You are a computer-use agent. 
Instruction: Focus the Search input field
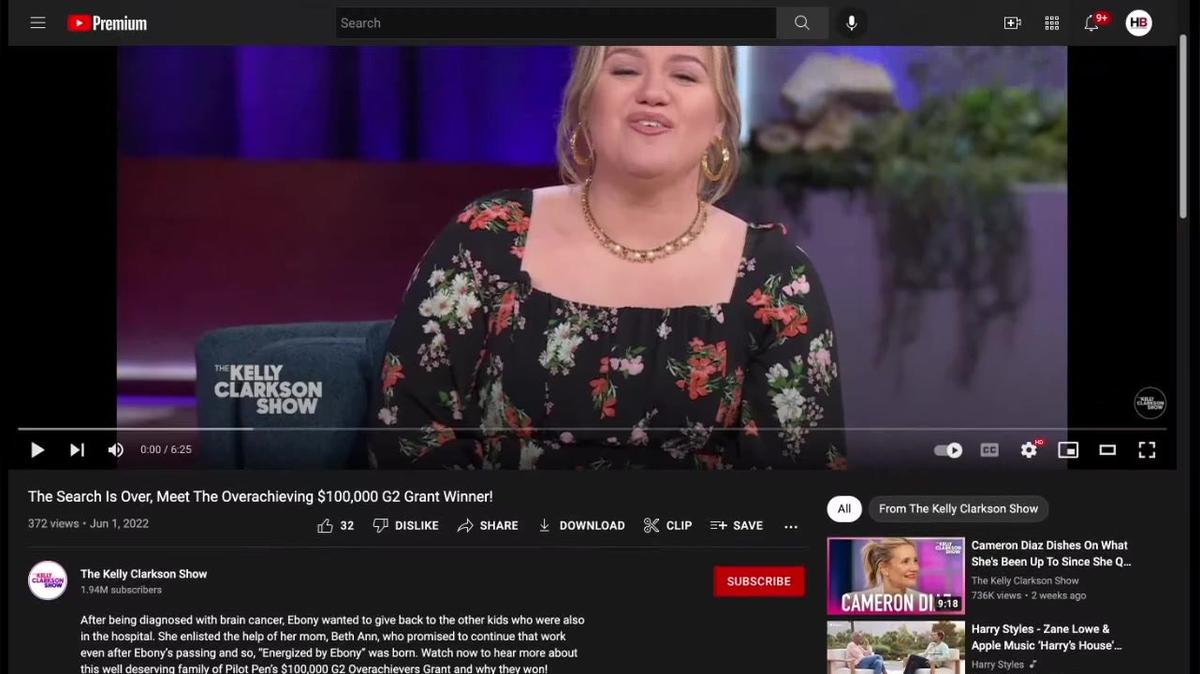555,23
